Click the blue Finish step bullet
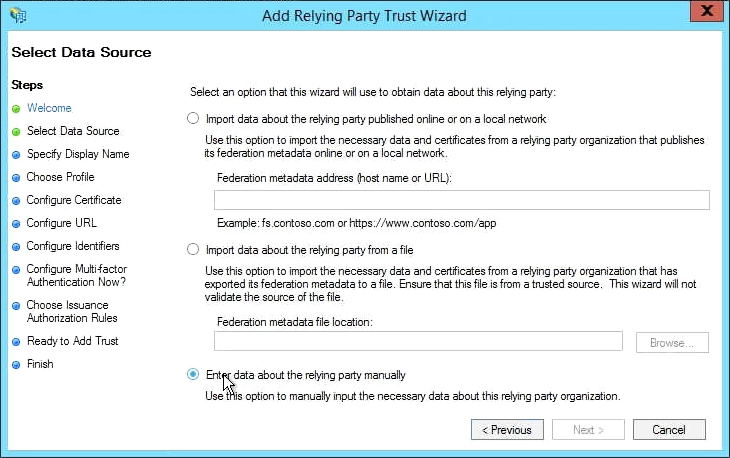 (x=16, y=365)
